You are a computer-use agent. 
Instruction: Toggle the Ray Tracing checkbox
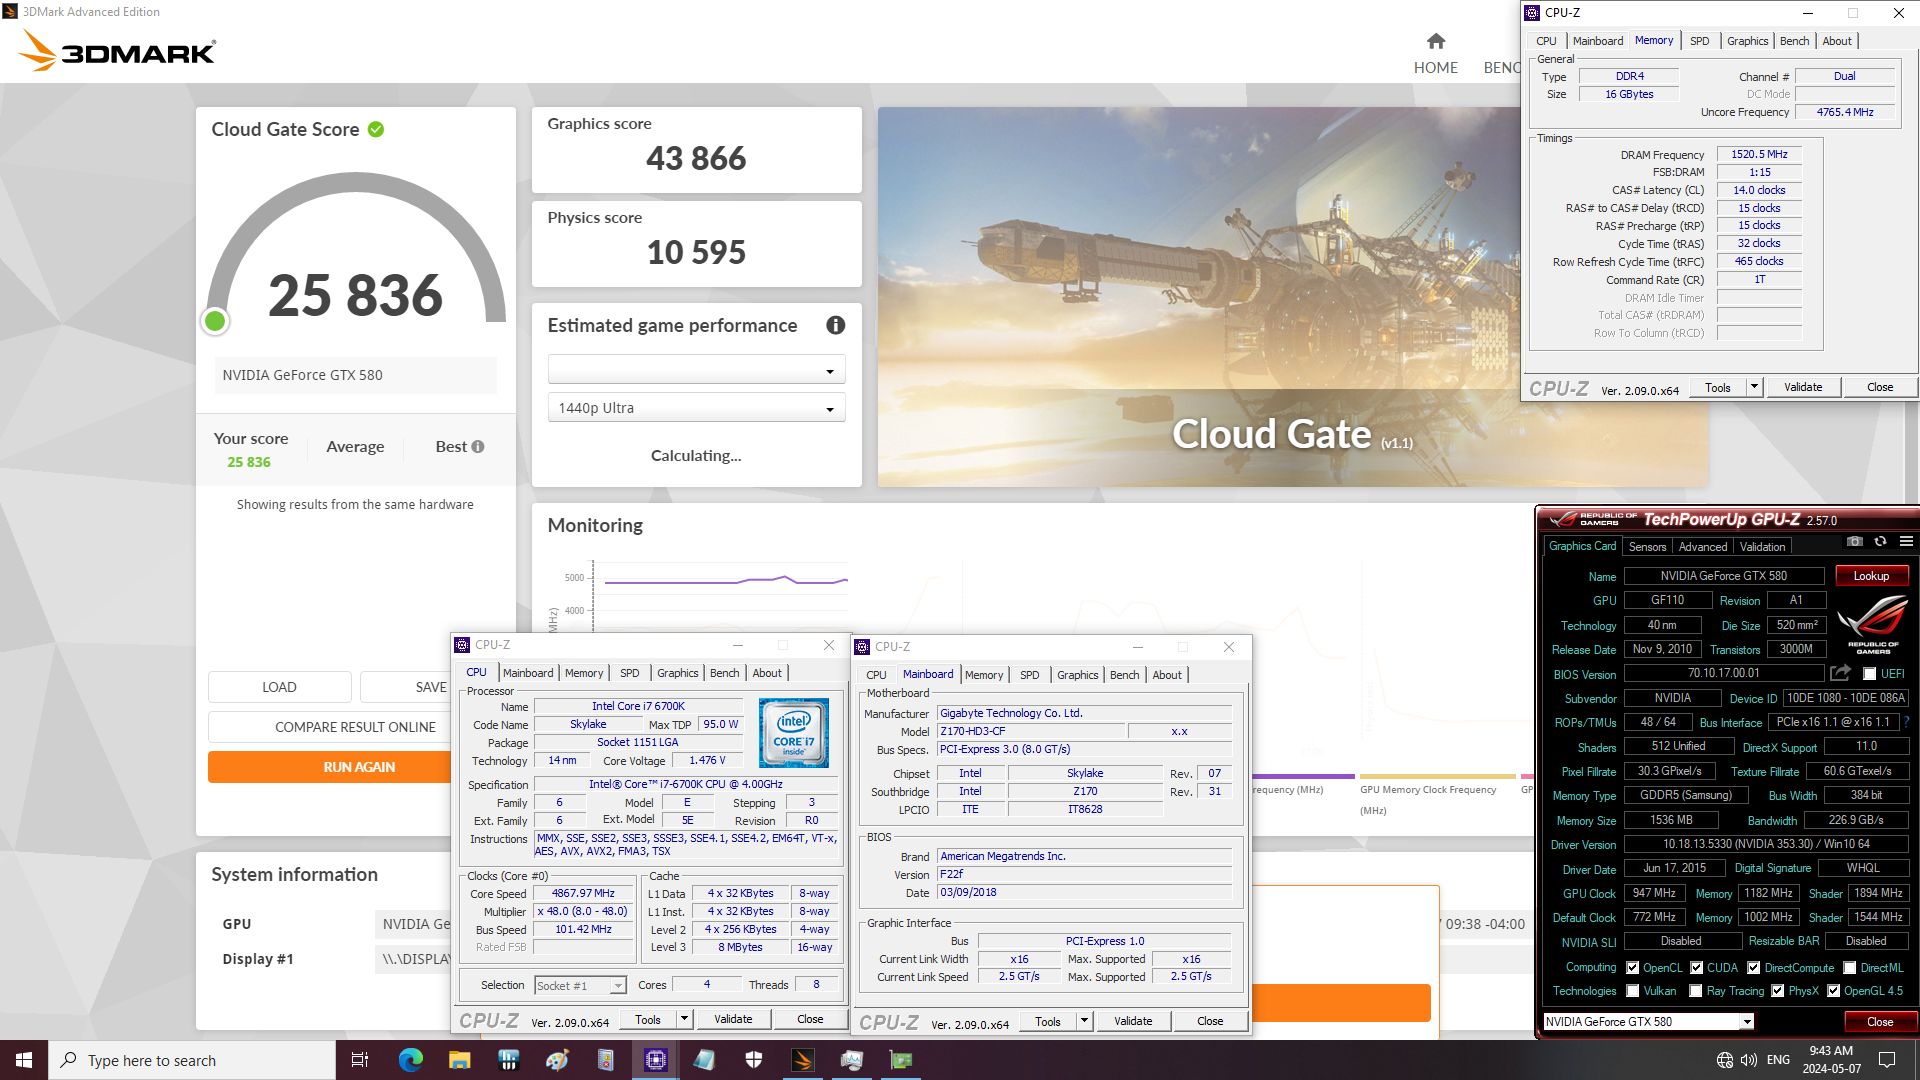click(x=1696, y=991)
